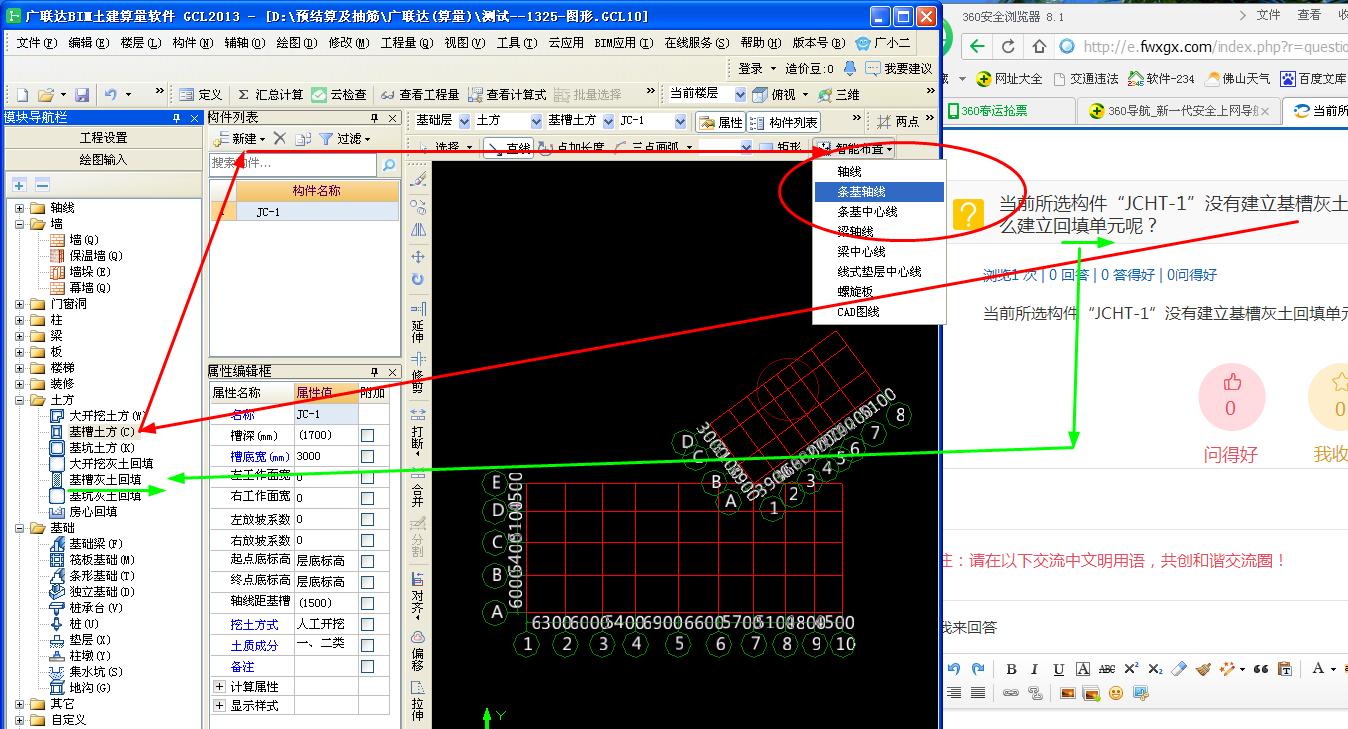This screenshot has height=729, width=1348.
Task: Click the 问得好 like circle
Action: 1231,398
